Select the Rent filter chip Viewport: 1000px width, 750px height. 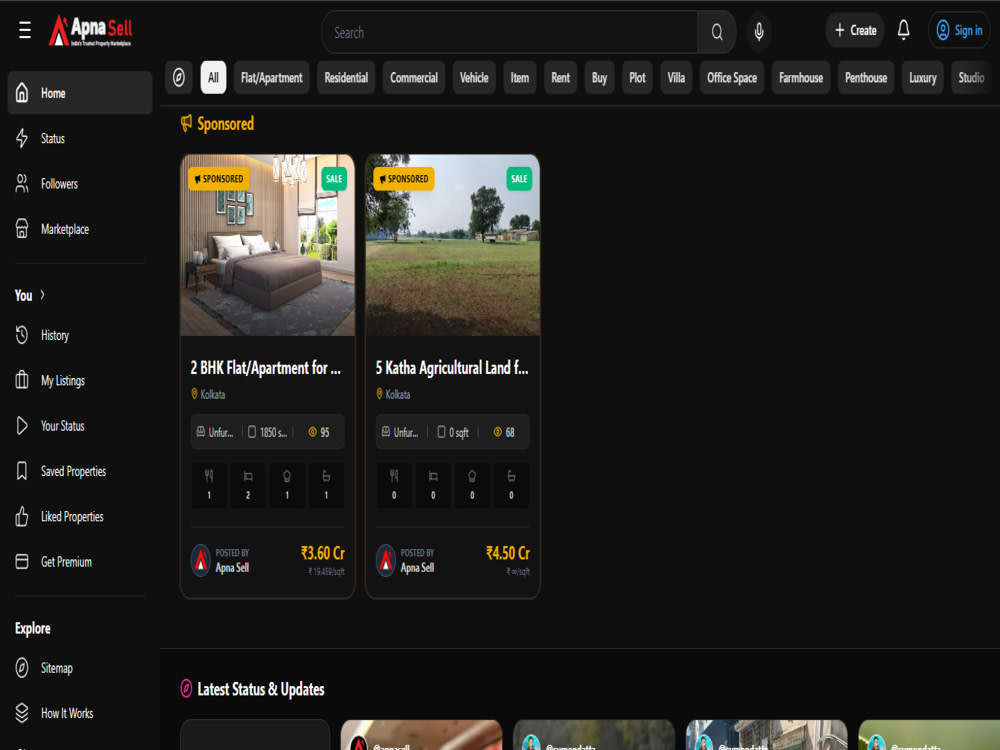[x=561, y=78]
